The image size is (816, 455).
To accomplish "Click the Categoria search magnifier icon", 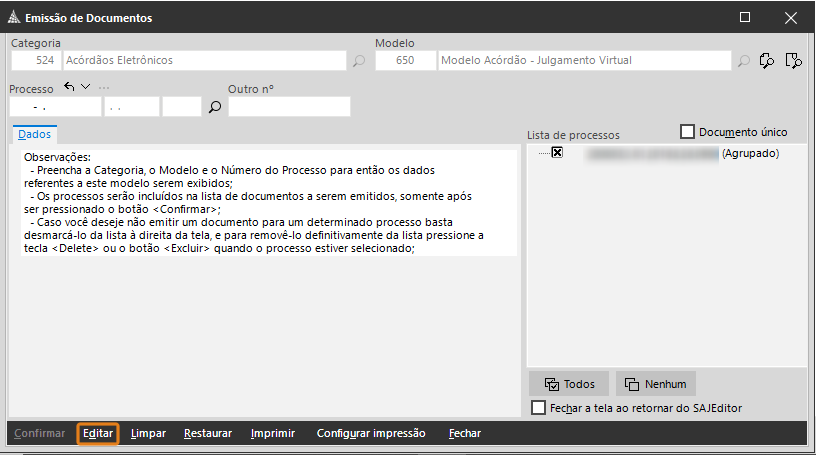I will [x=359, y=61].
